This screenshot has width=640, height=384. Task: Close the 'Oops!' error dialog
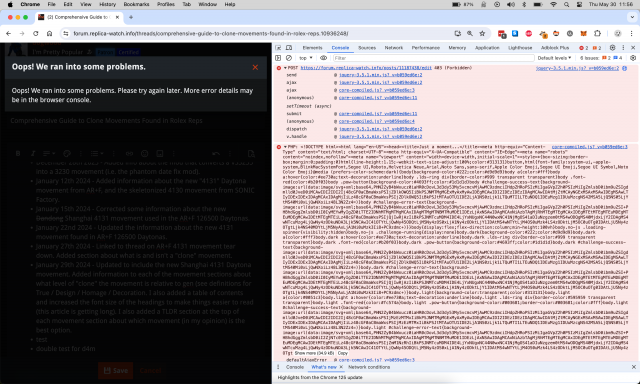[255, 67]
